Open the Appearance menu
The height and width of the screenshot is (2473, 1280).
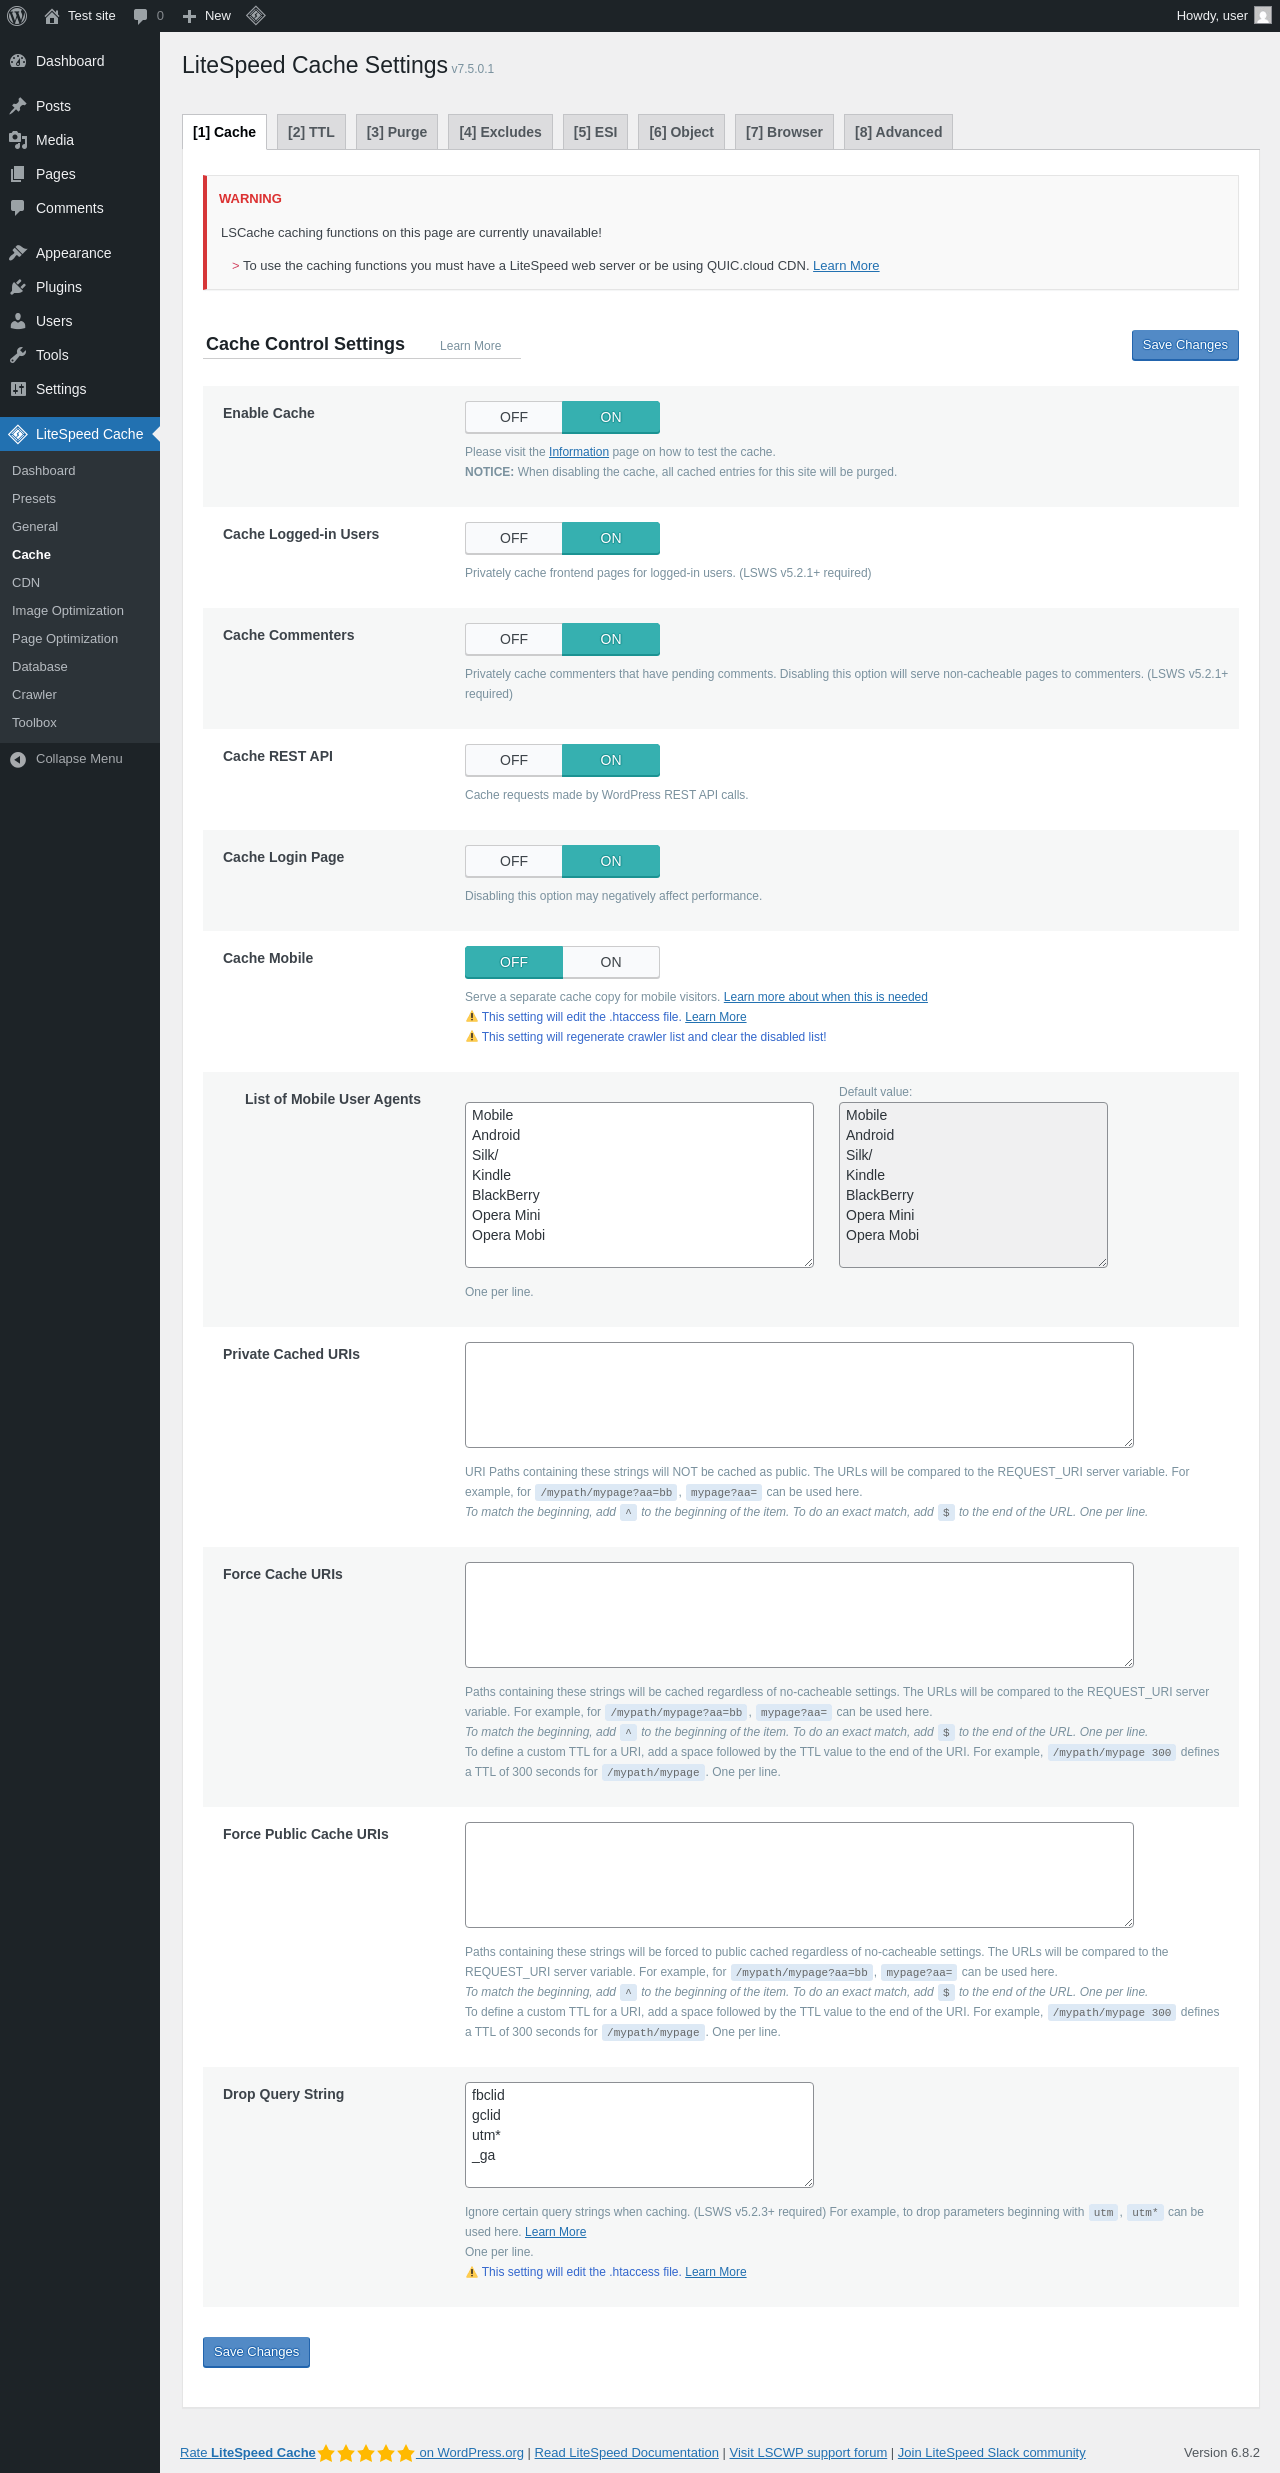point(80,253)
